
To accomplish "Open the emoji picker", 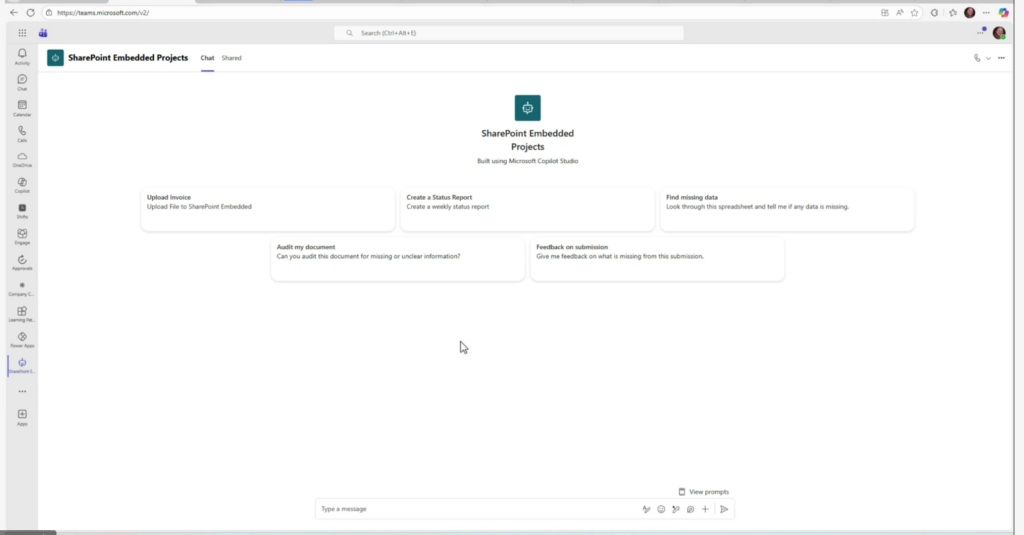I will tap(661, 509).
